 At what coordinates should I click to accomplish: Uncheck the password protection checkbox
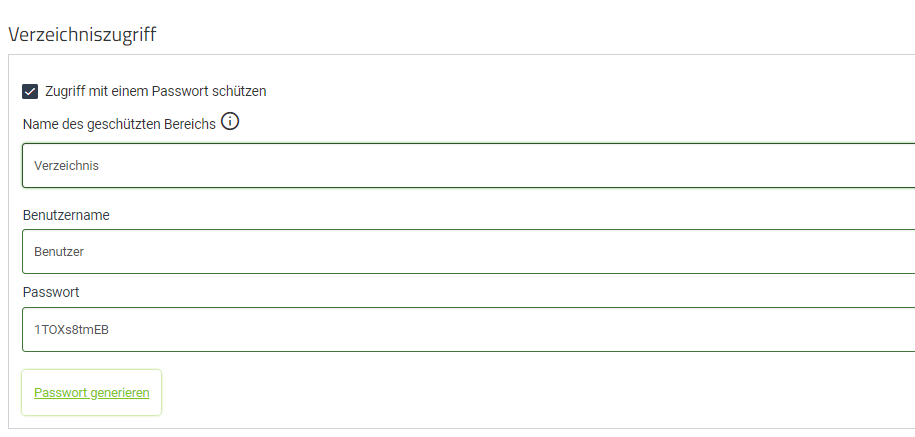[30, 91]
